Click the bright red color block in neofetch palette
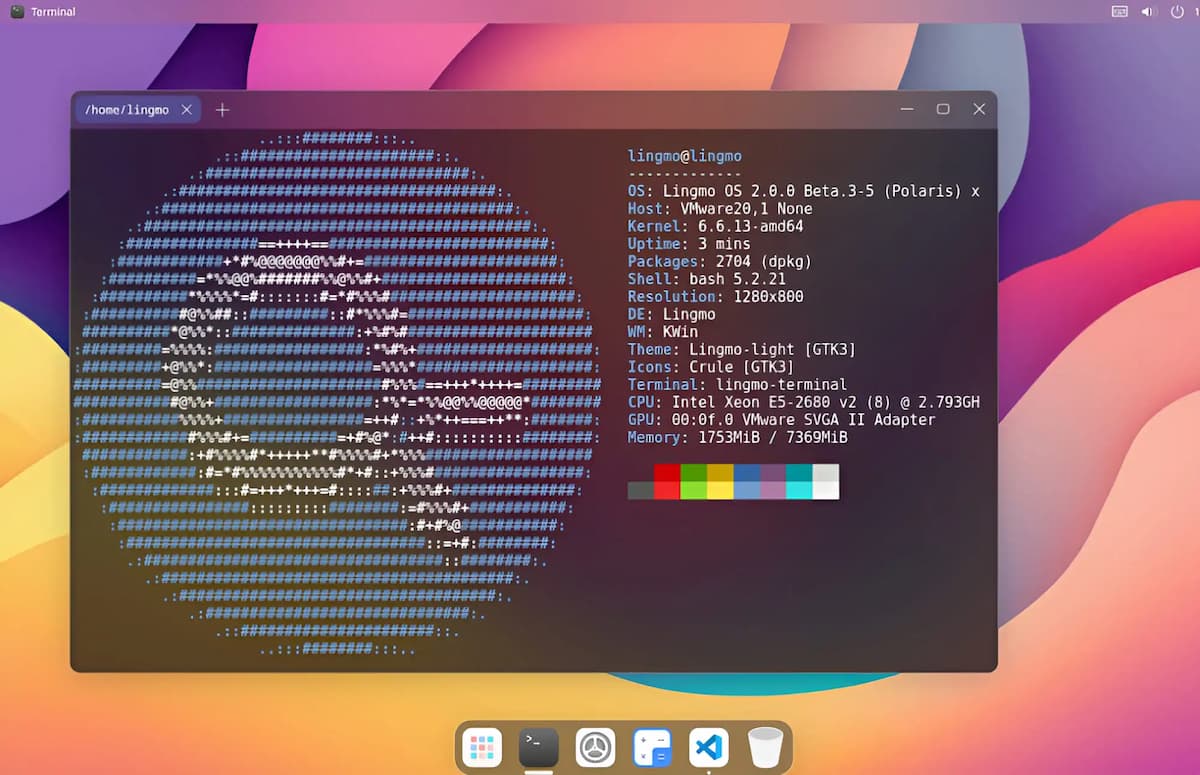The image size is (1200, 775). pos(667,490)
